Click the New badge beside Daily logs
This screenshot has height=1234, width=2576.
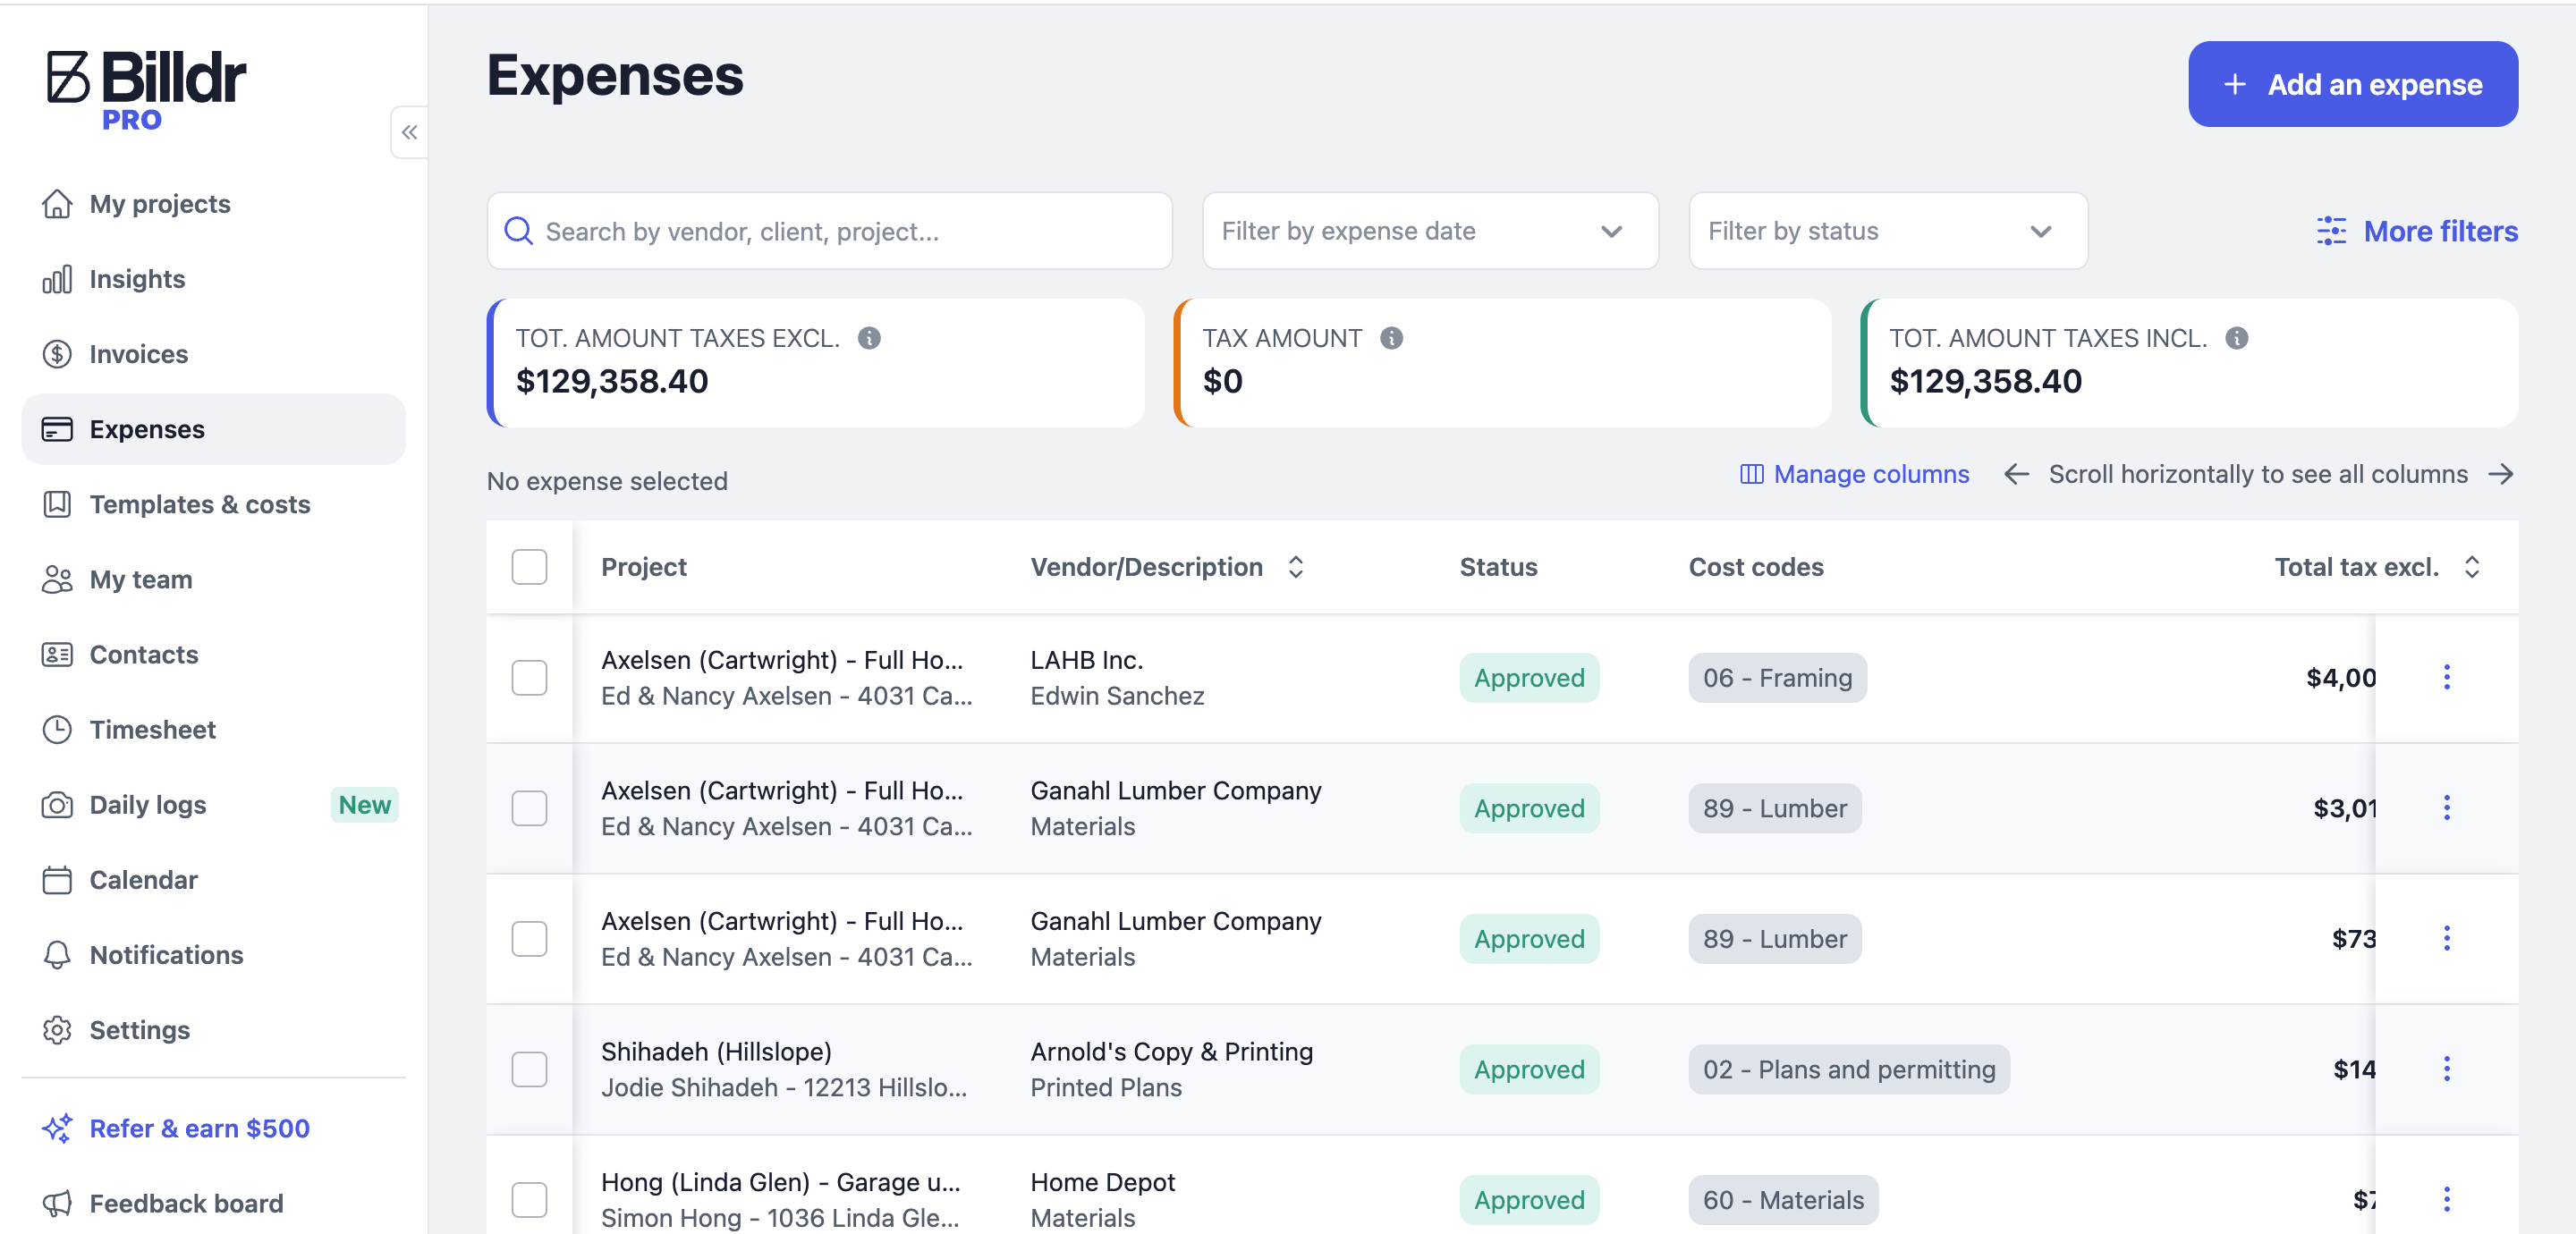point(364,805)
